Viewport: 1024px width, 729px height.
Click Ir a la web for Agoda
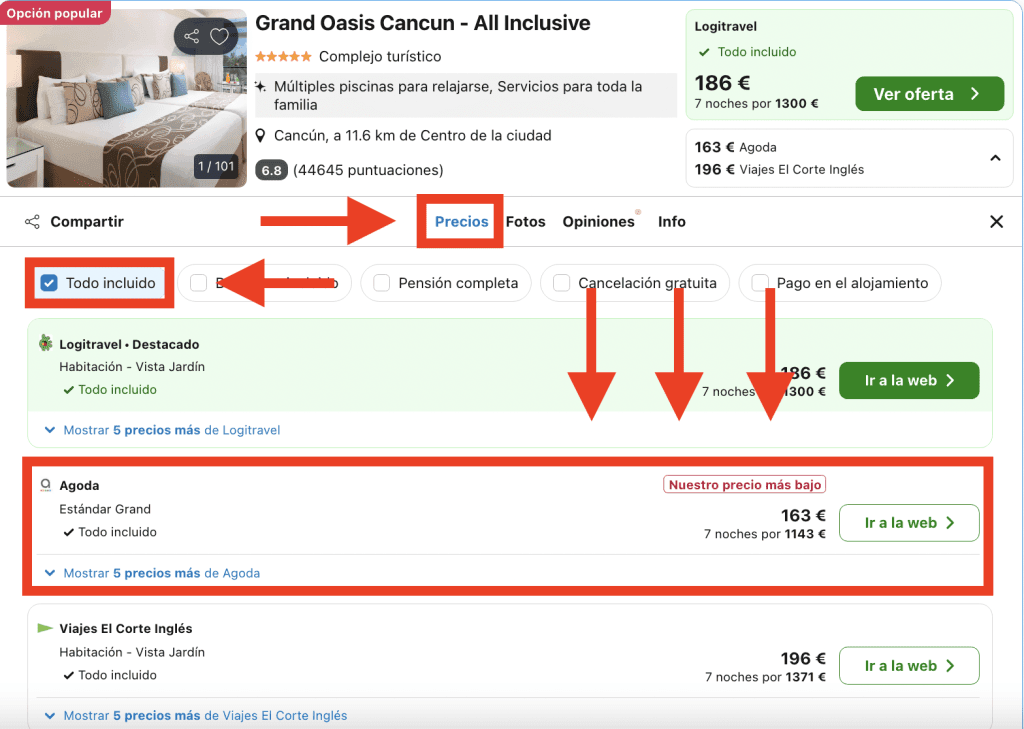click(x=908, y=523)
